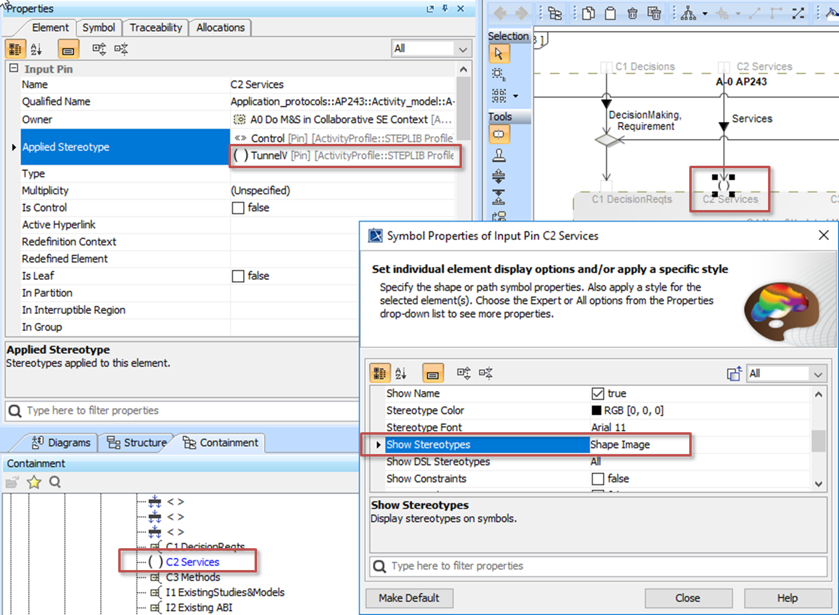Select the arrow Selection tool

tap(499, 54)
